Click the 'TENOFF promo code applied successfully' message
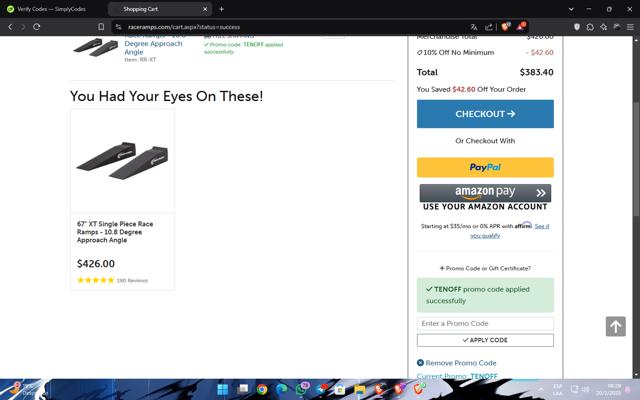Image resolution: width=640 pixels, height=400 pixels. pyautogui.click(x=485, y=295)
